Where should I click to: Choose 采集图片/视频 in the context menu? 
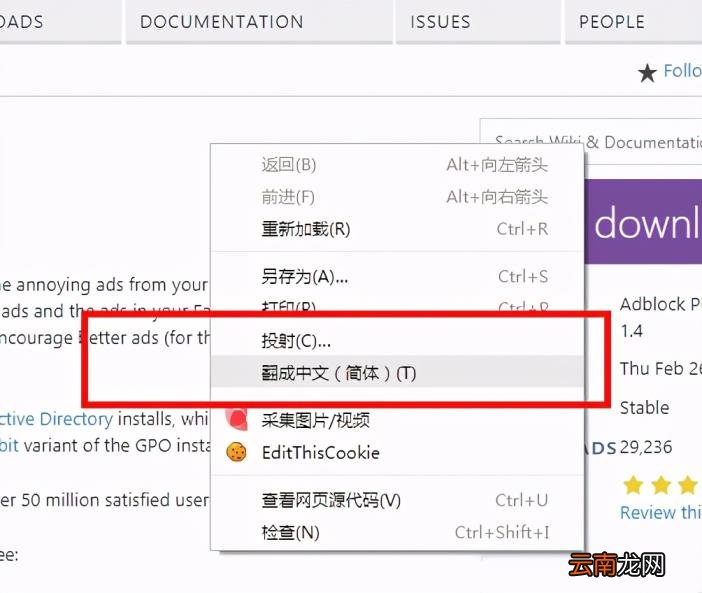(398, 421)
